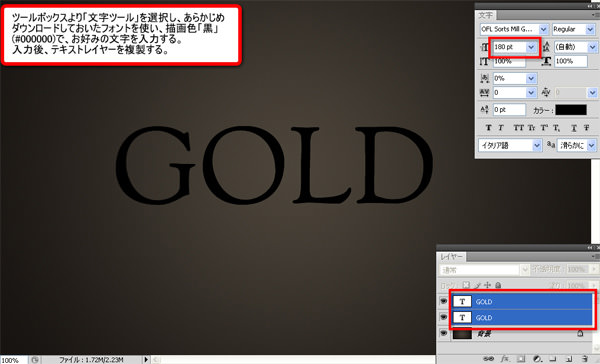
Task: Apply Underline text style
Action: point(574,128)
